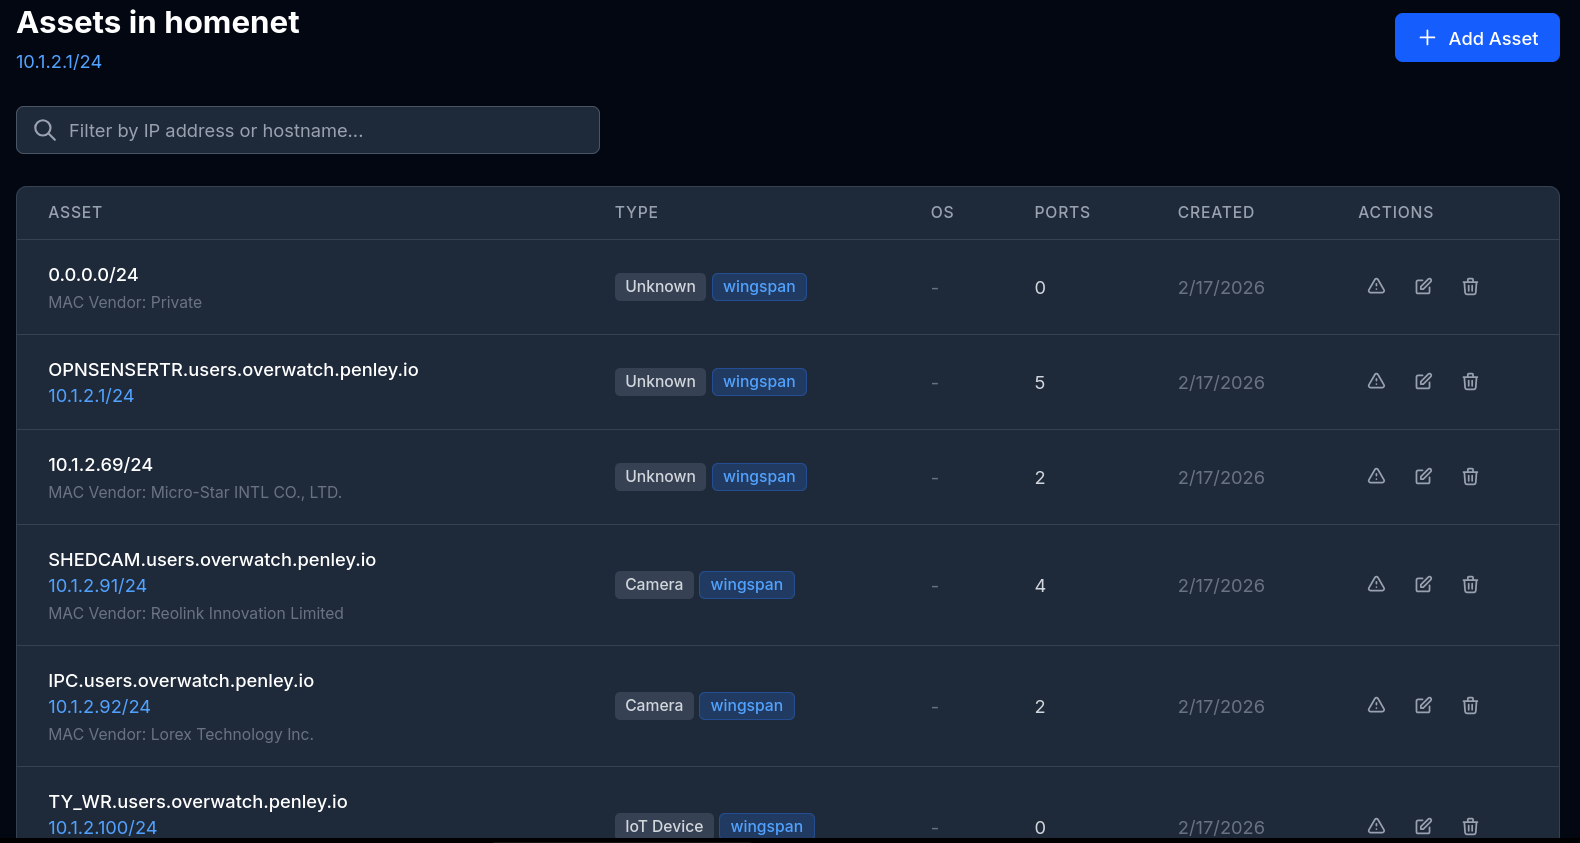Click 'MAC Vendor: Reolink Innovation Limited' text
Viewport: 1580px width, 843px height.
[196, 613]
